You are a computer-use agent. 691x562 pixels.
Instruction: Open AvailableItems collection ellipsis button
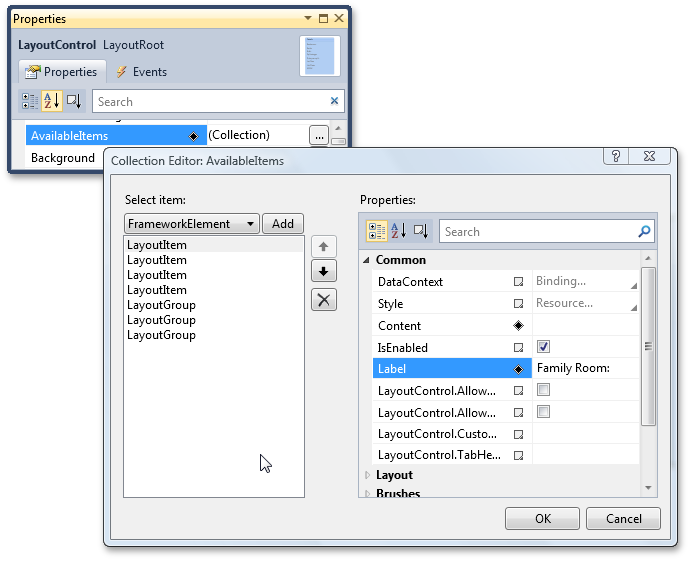pos(319,135)
